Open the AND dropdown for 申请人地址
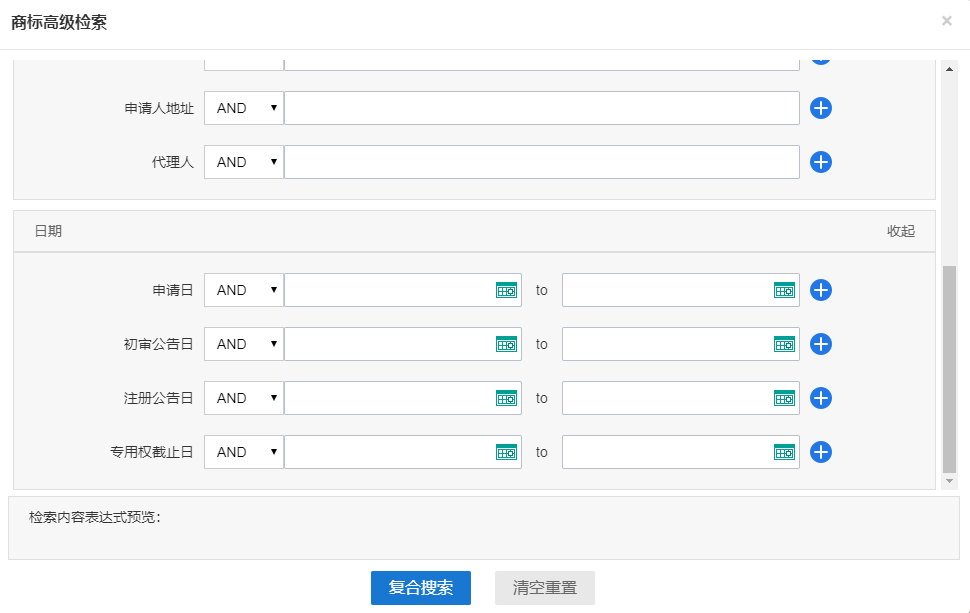Viewport: 970px width, 613px height. click(244, 108)
